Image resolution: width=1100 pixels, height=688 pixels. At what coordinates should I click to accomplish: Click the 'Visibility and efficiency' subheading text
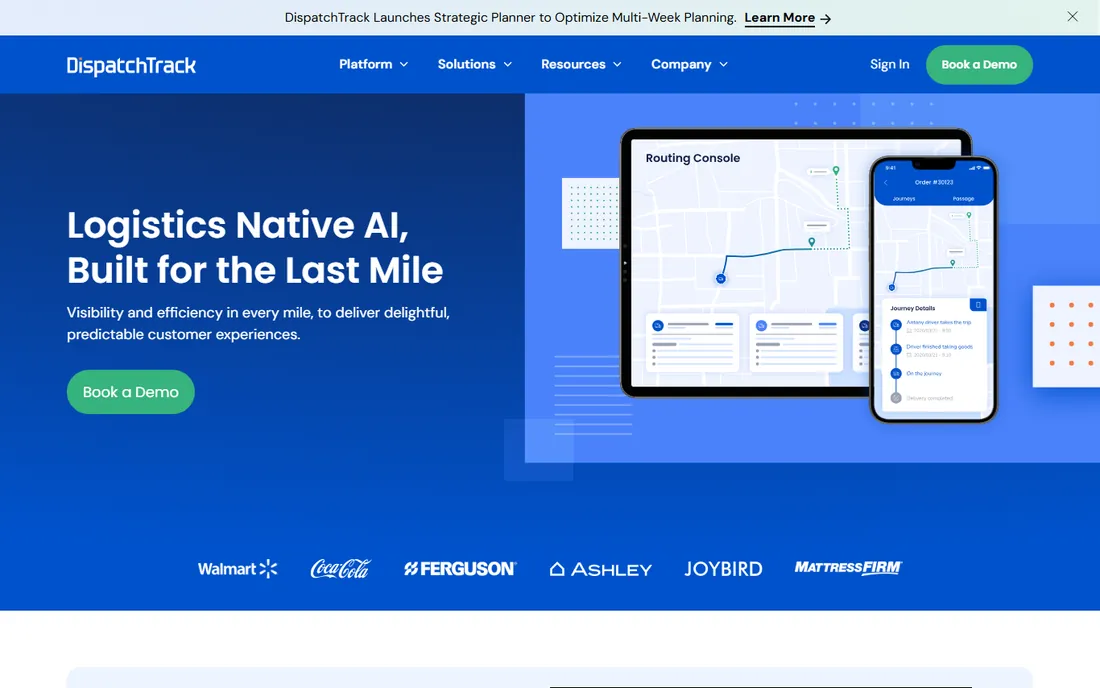click(x=258, y=323)
